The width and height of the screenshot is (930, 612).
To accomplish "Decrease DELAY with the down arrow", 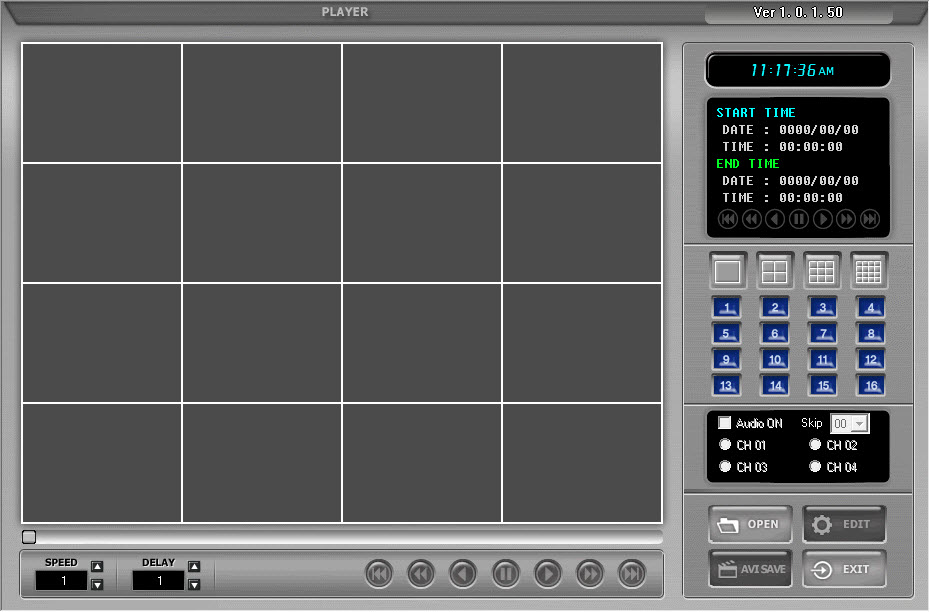I will click(194, 584).
